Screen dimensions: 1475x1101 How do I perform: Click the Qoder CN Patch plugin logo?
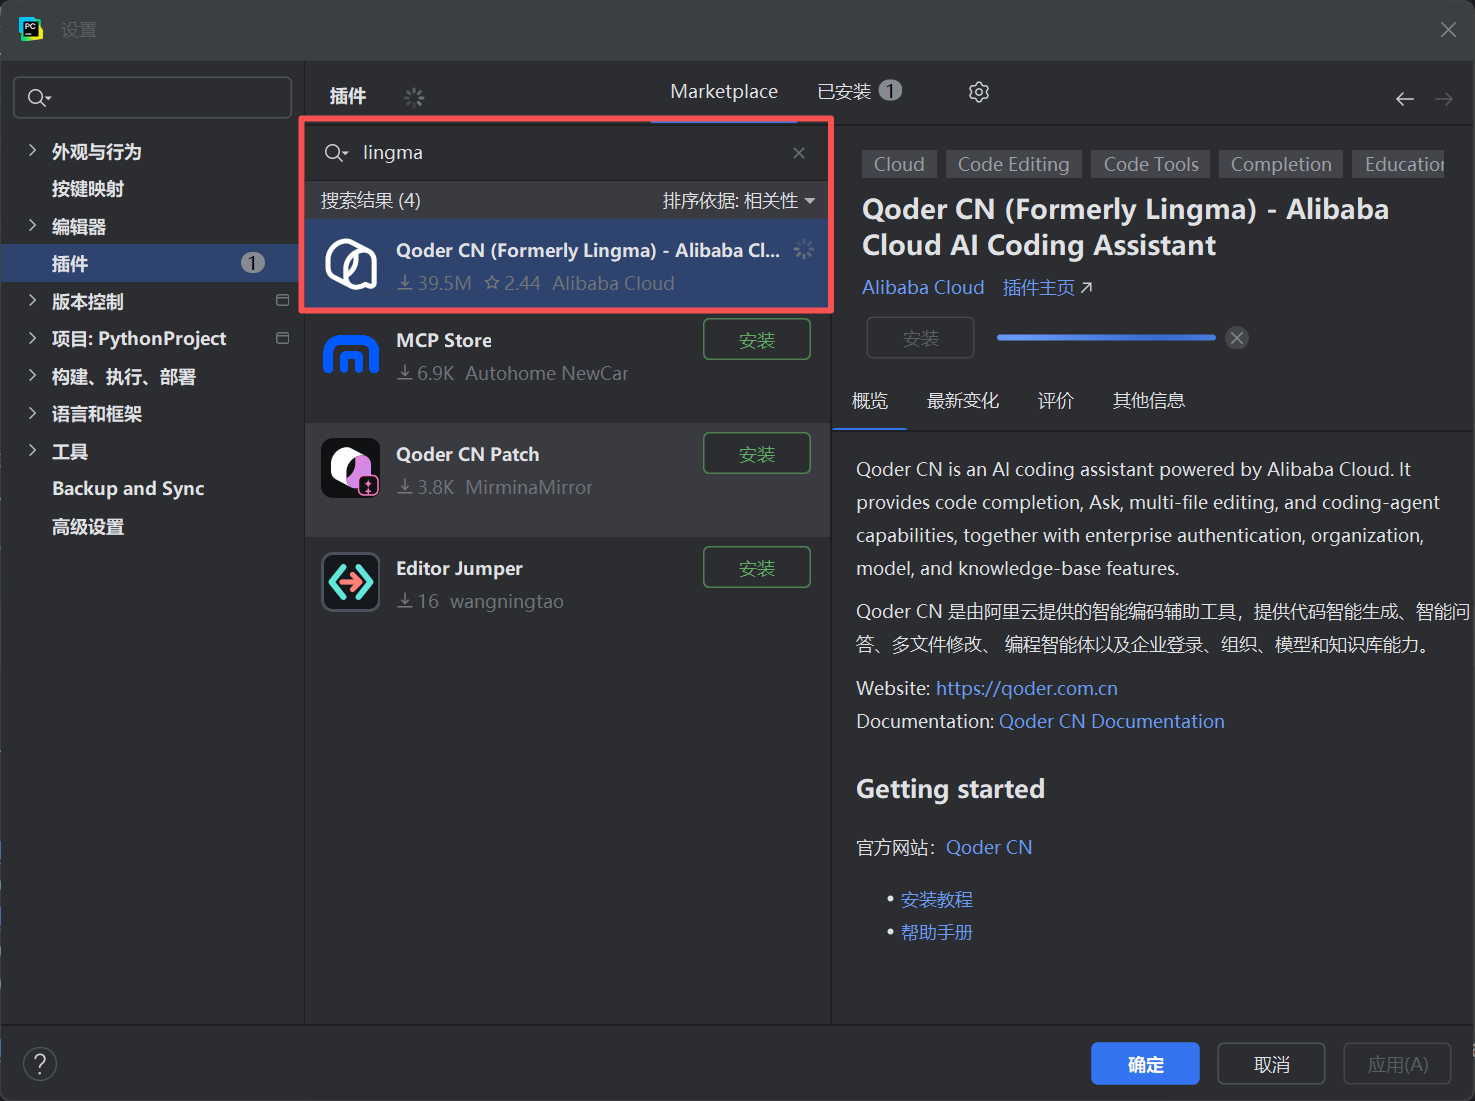(x=351, y=468)
